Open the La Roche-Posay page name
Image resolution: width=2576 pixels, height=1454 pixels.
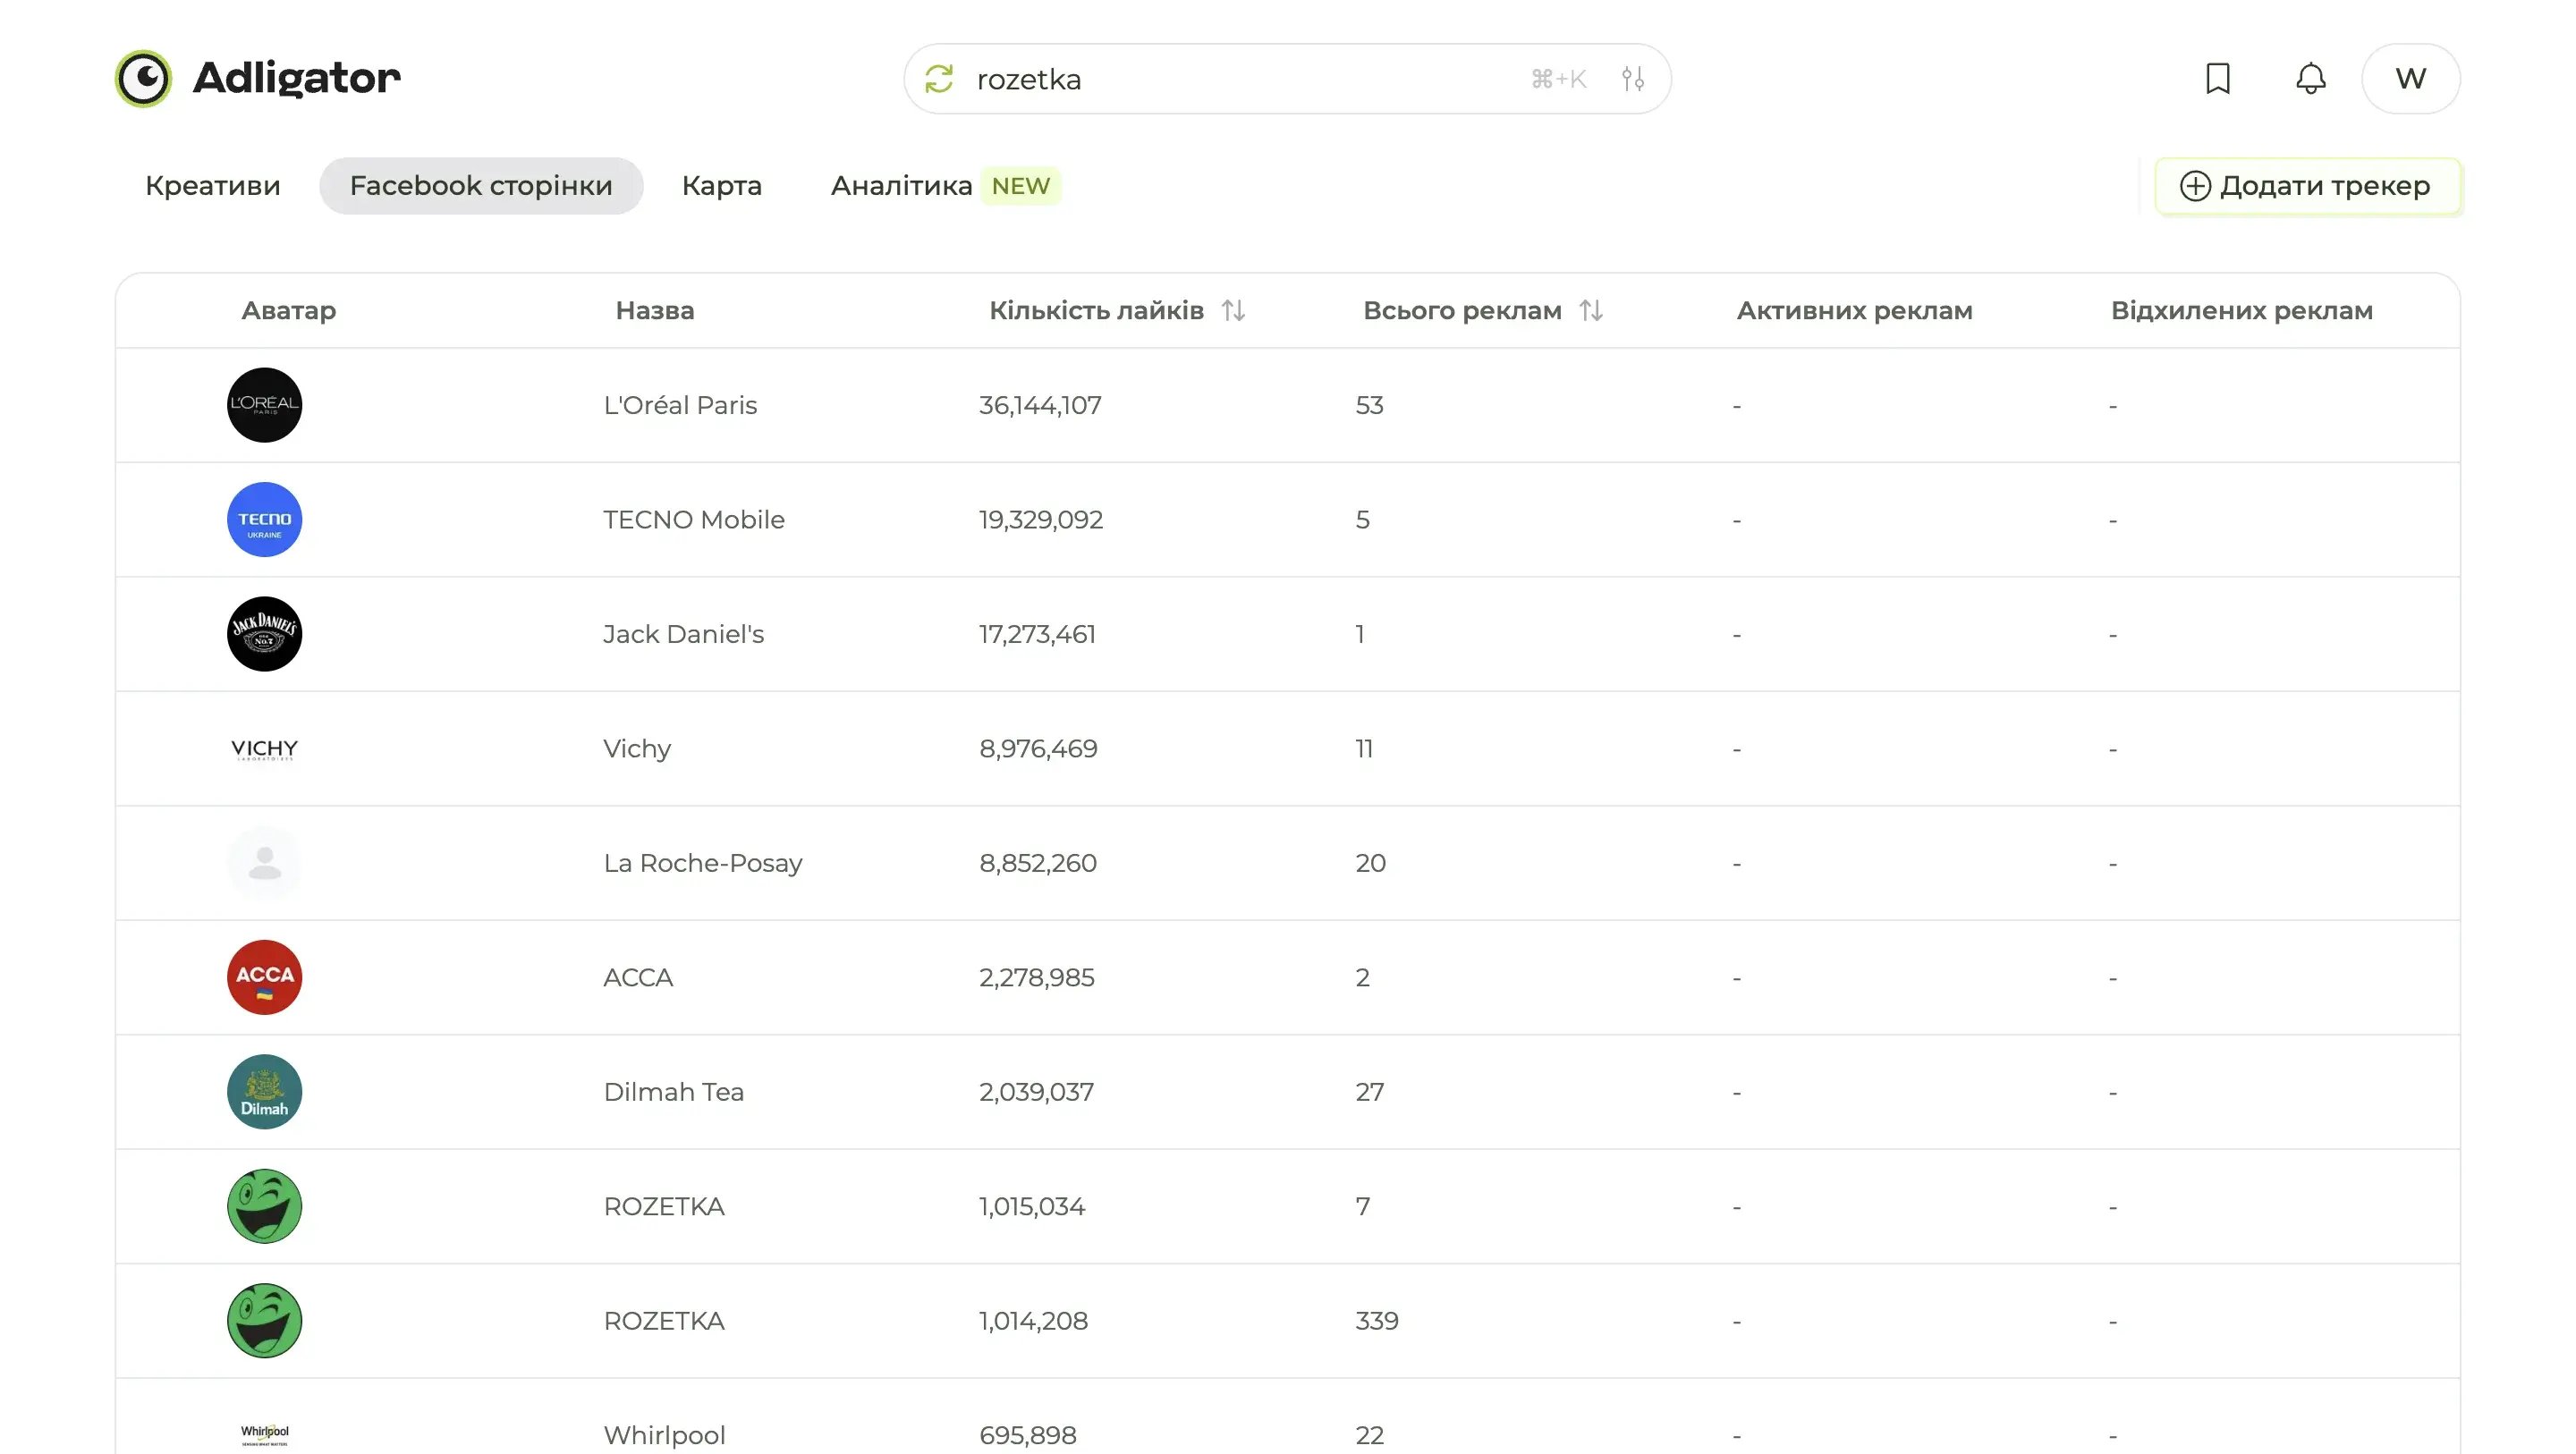tap(703, 863)
